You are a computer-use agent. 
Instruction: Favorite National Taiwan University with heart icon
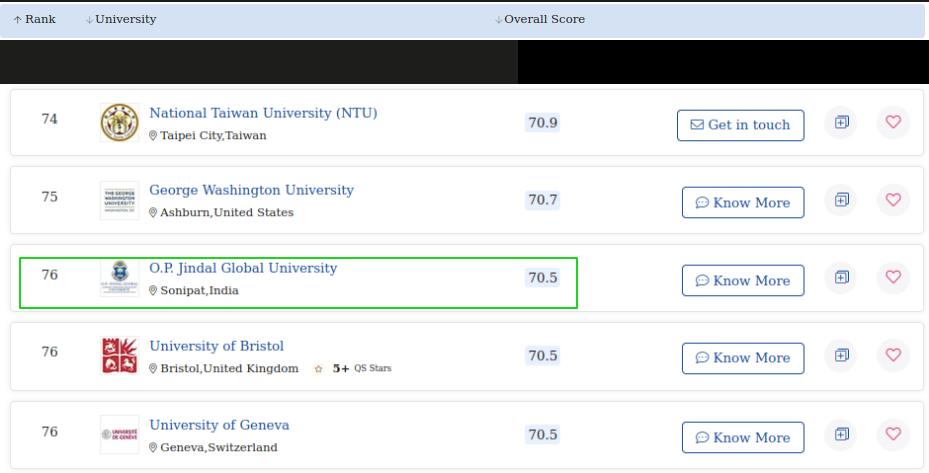893,122
